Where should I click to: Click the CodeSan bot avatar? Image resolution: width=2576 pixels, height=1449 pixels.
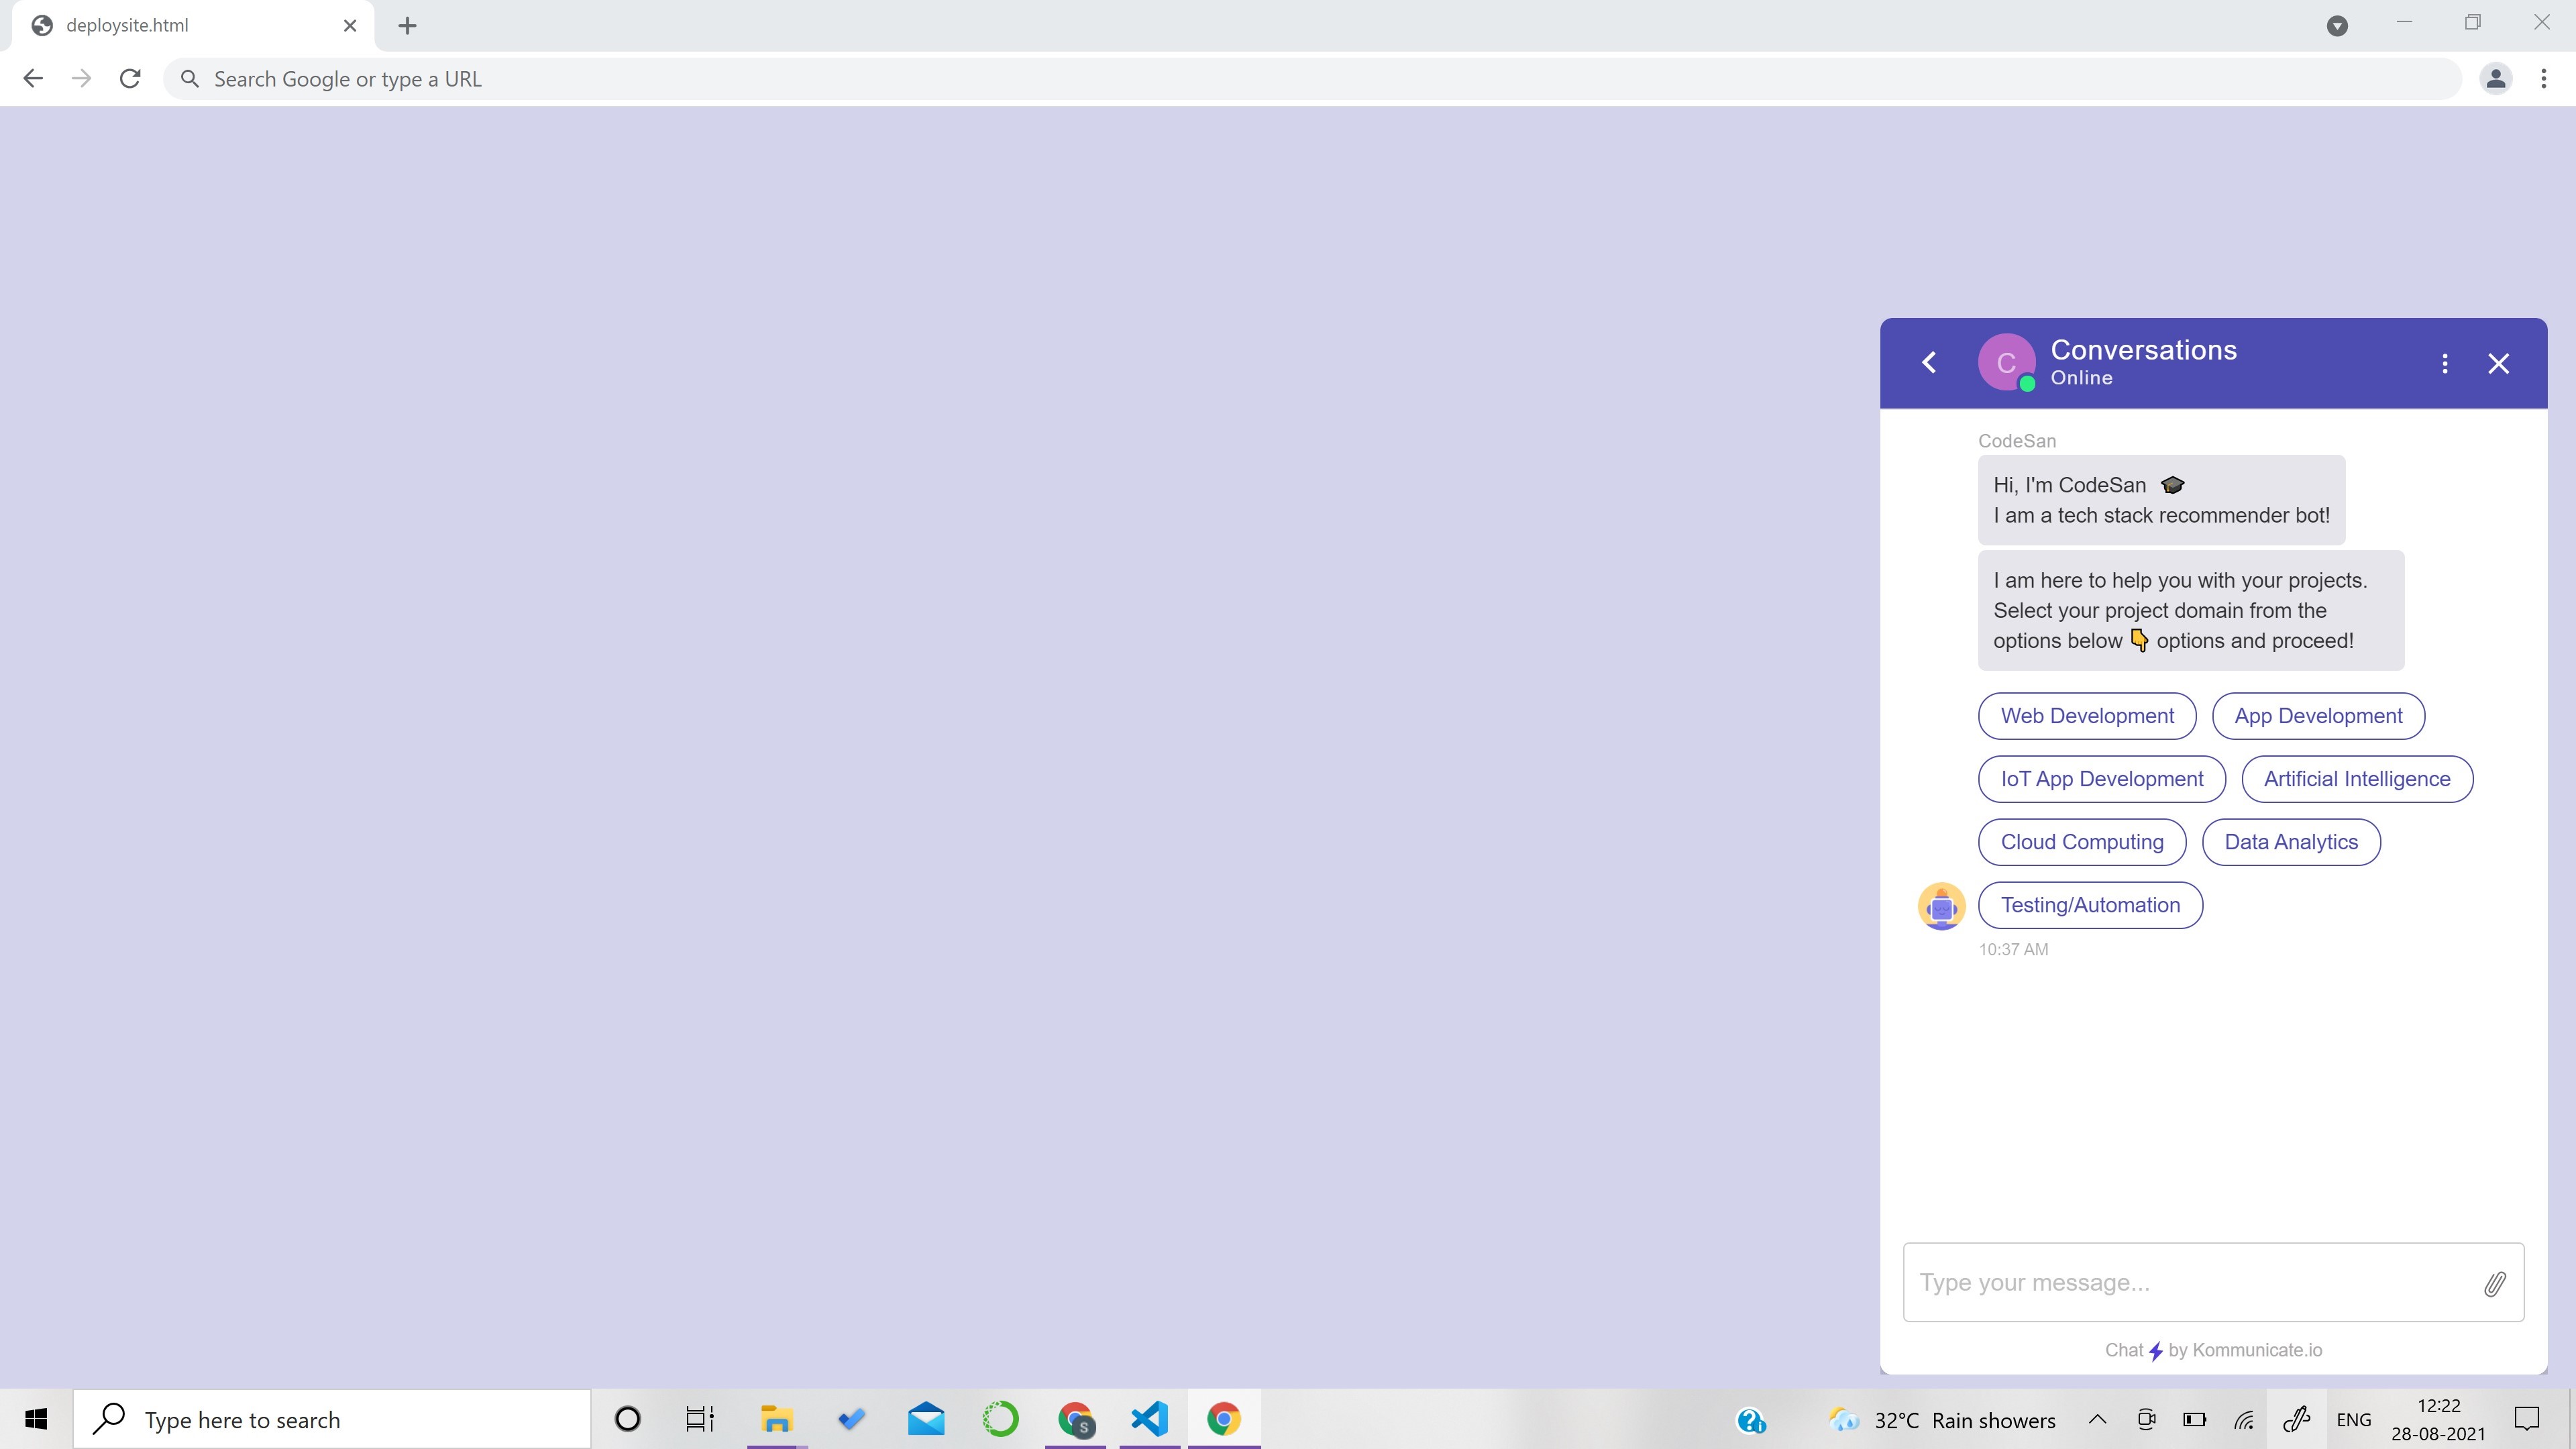pyautogui.click(x=1941, y=906)
